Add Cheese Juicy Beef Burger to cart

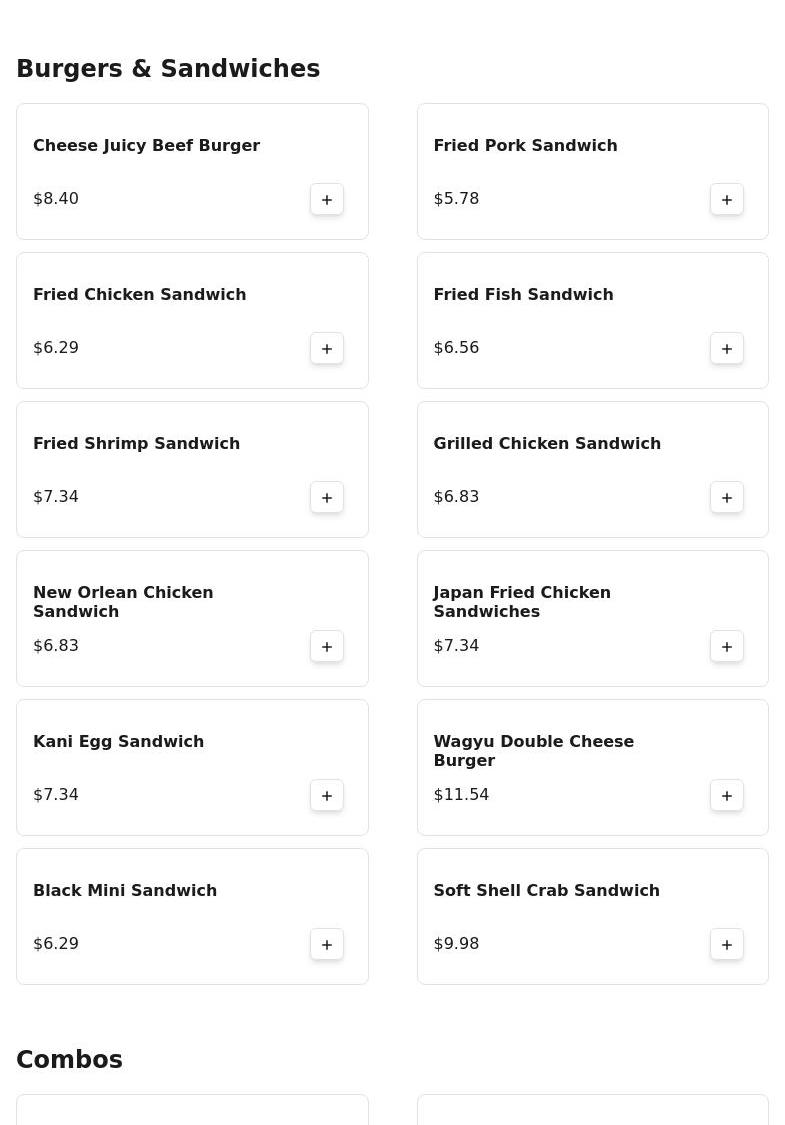(327, 199)
